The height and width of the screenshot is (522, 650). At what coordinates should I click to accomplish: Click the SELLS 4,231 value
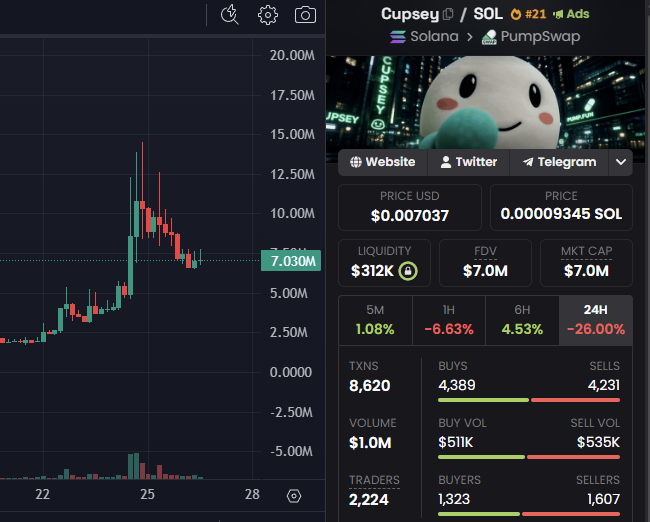pyautogui.click(x=604, y=386)
